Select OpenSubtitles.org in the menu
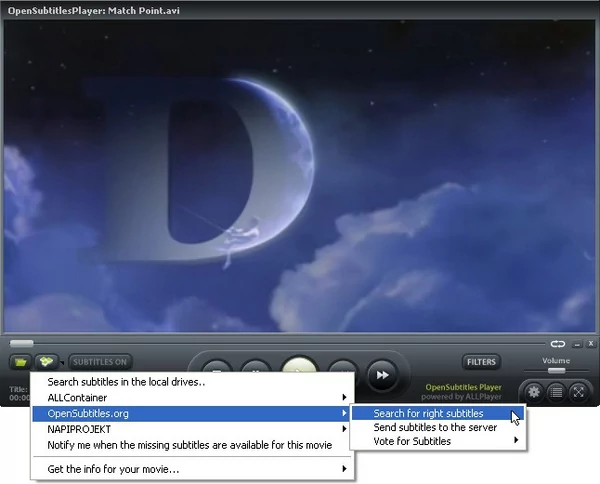Screen dimensions: 600x484 pyautogui.click(x=191, y=413)
